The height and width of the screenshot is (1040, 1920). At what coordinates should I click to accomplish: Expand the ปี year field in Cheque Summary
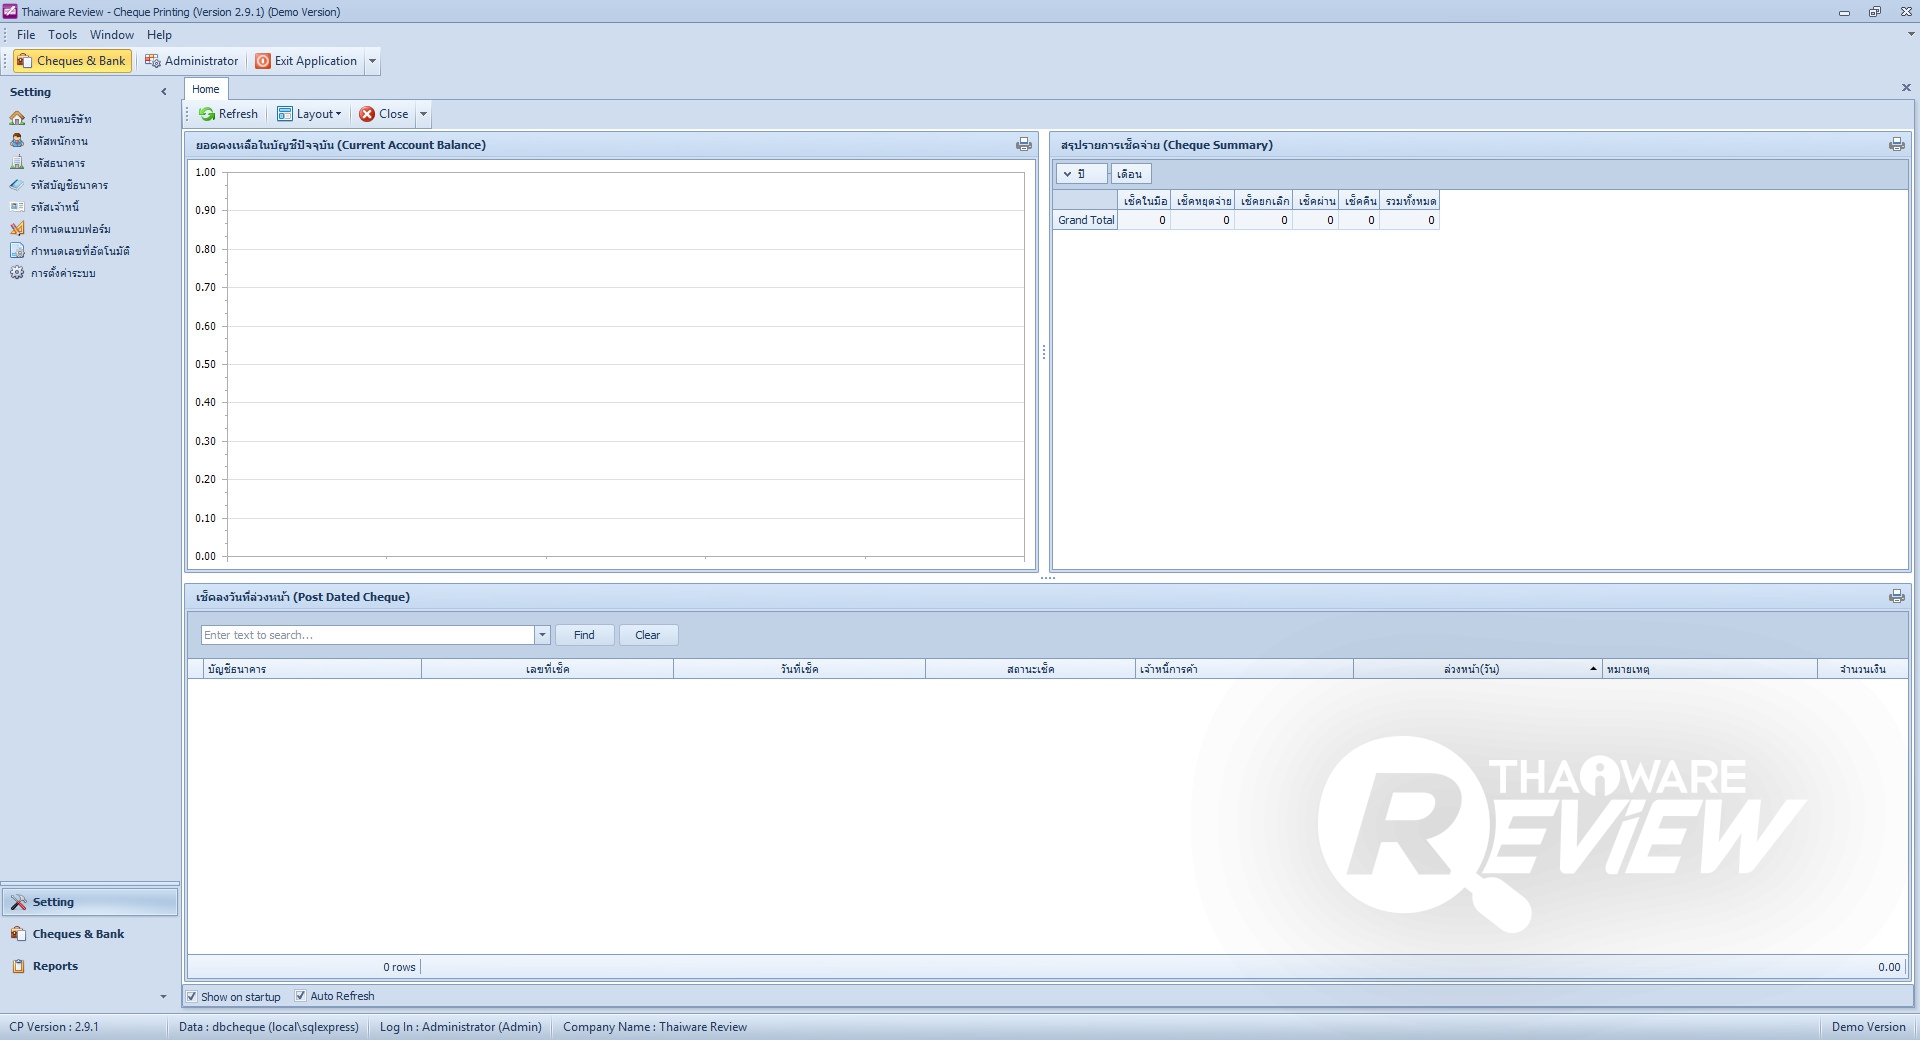[x=1068, y=174]
